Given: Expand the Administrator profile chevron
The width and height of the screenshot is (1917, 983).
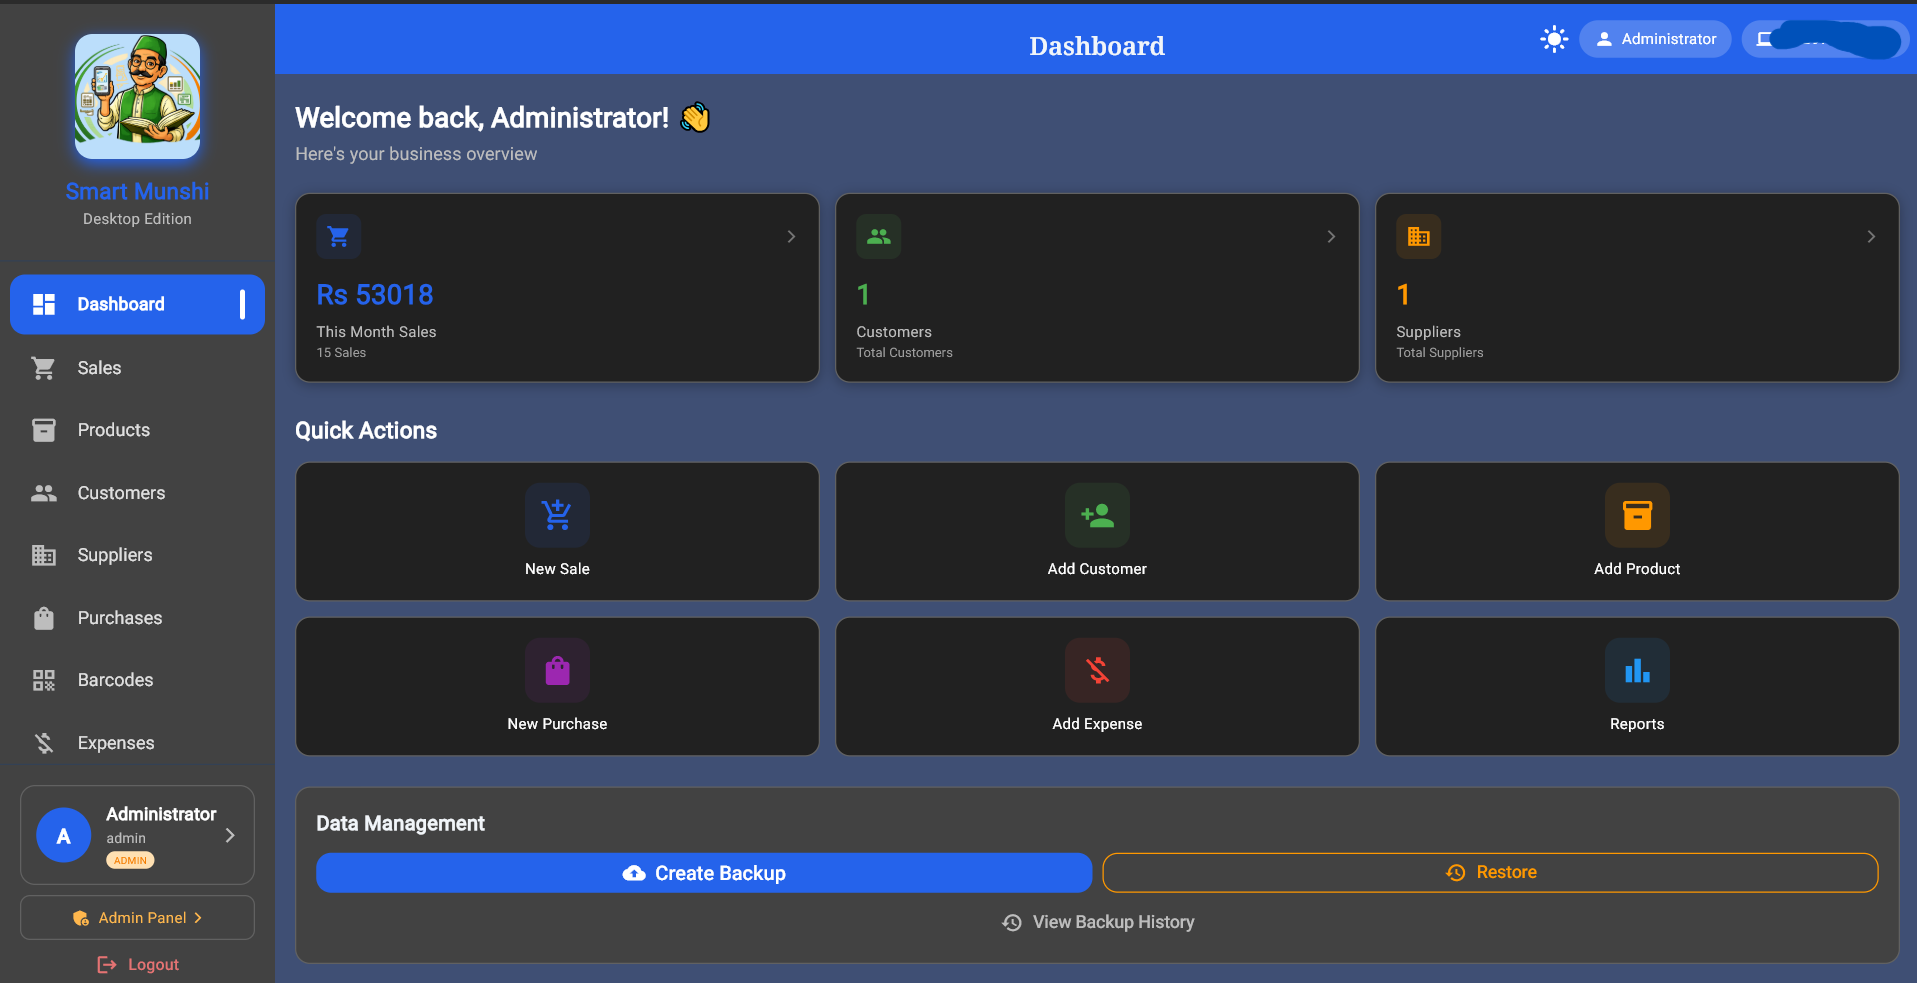Looking at the screenshot, I should 230,835.
